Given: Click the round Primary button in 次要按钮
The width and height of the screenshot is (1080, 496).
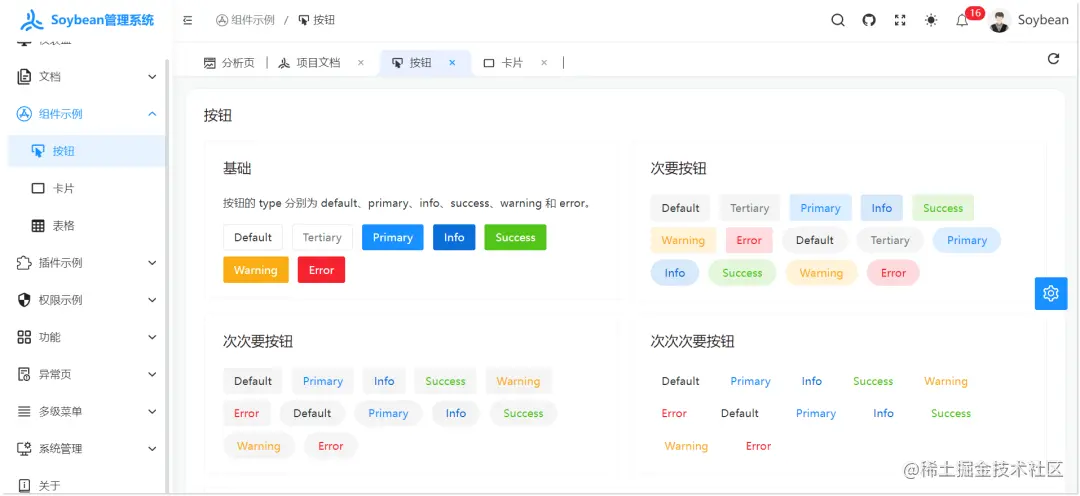Looking at the screenshot, I should (x=966, y=240).
